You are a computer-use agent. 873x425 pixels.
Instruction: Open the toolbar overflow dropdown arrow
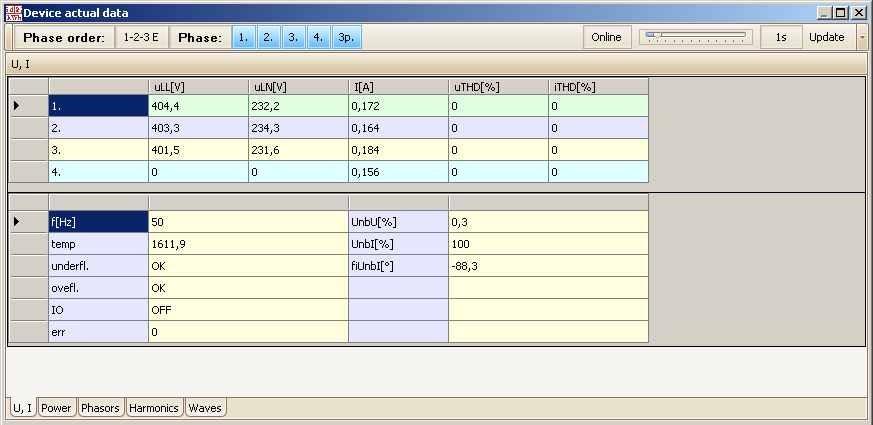pyautogui.click(x=862, y=37)
